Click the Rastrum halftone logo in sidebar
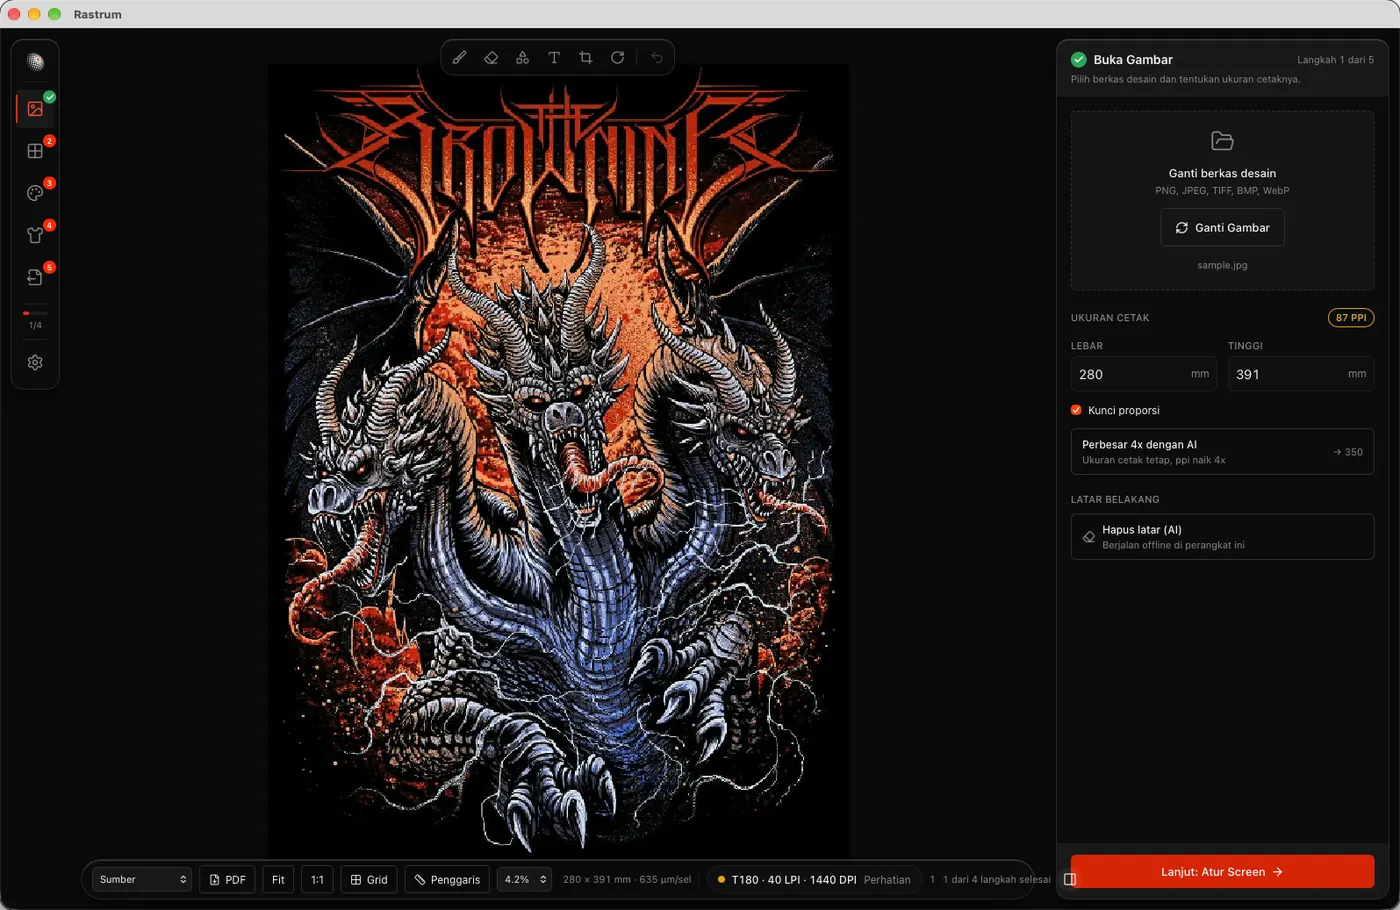The width and height of the screenshot is (1400, 910). tap(35, 62)
